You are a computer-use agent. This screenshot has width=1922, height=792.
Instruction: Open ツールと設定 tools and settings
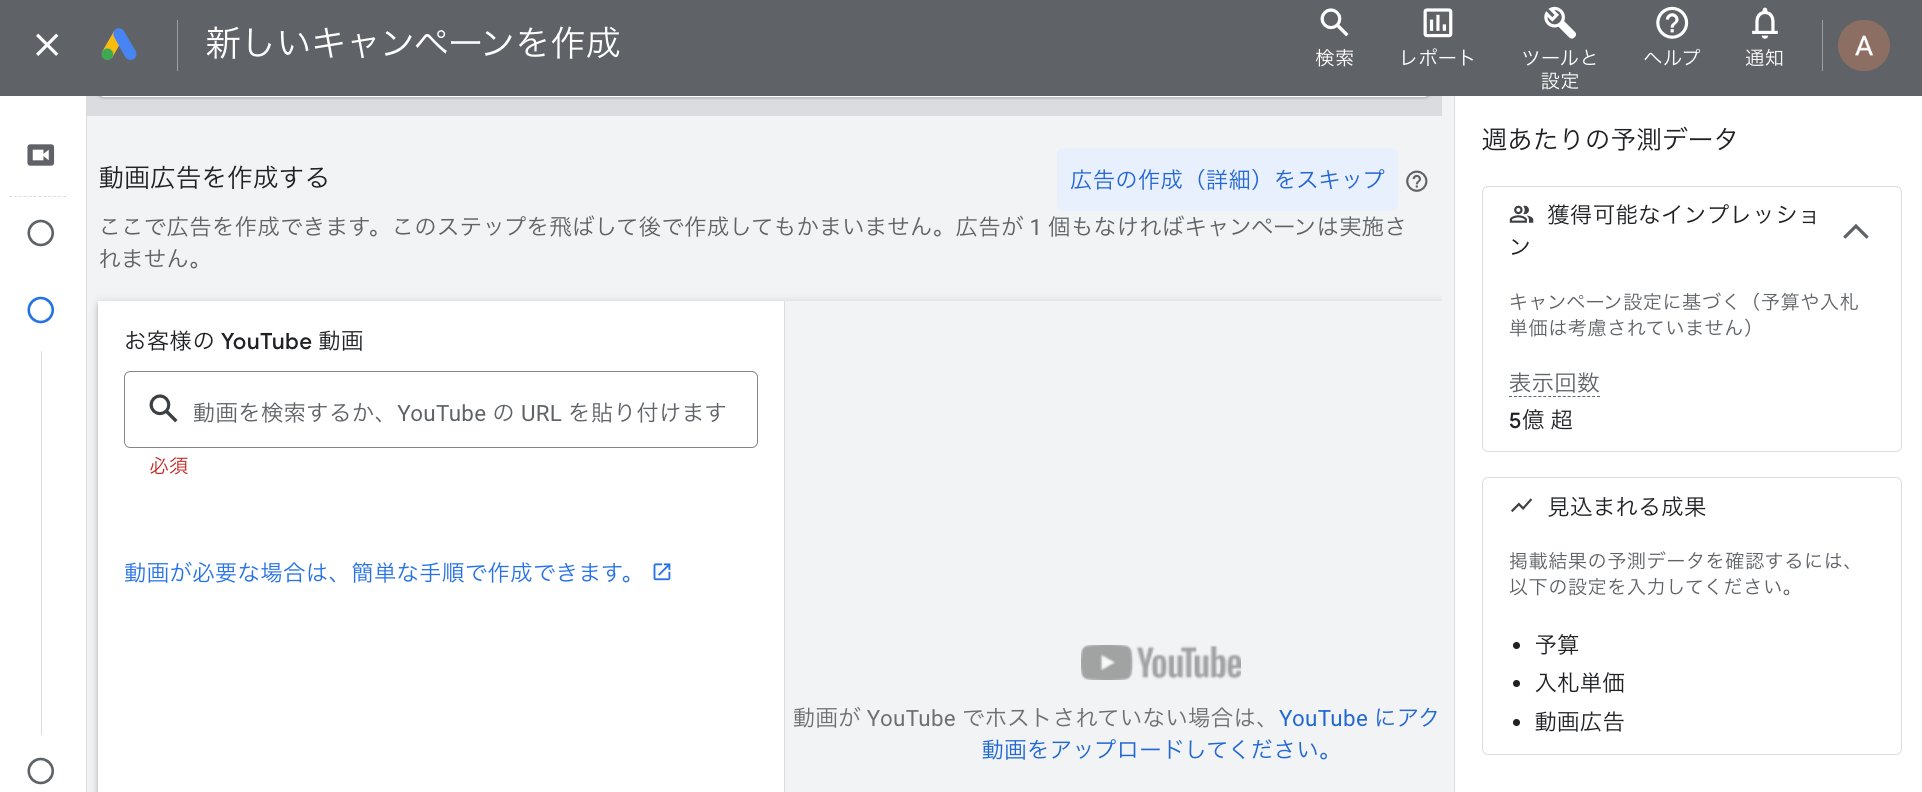1559,49
